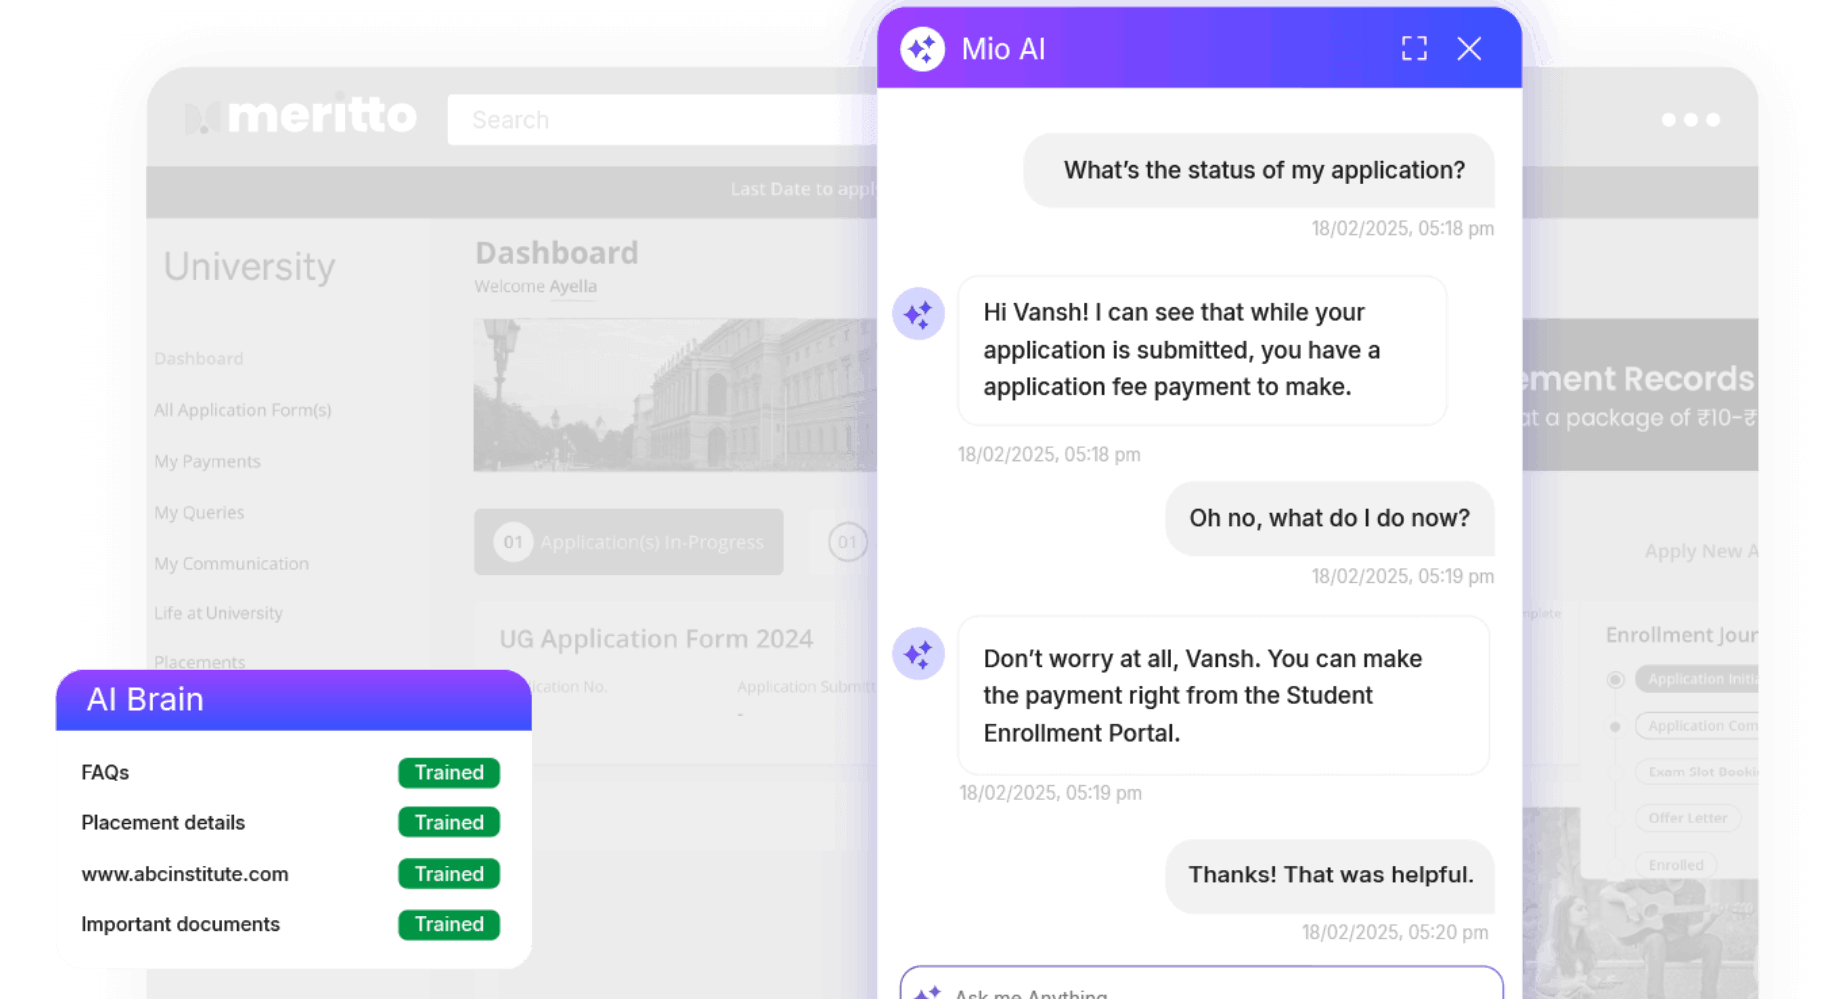Open My Communication in sidebar
This screenshot has width=1827, height=999.
[x=232, y=563]
